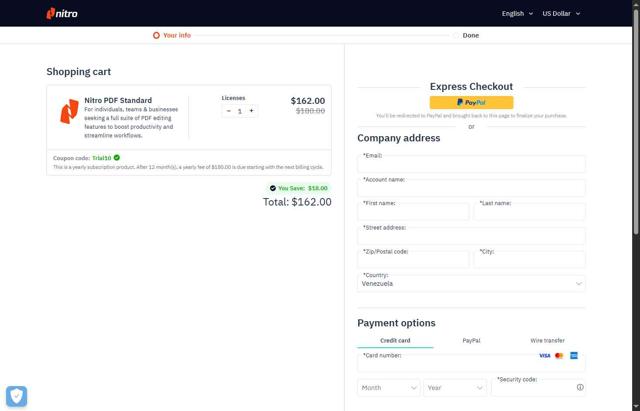Select the Credit card payment tab
This screenshot has height=411, width=640.
tap(395, 340)
